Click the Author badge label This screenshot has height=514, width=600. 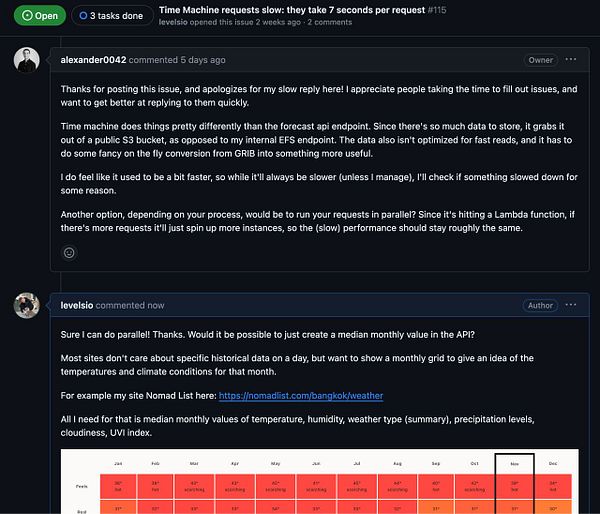[540, 305]
